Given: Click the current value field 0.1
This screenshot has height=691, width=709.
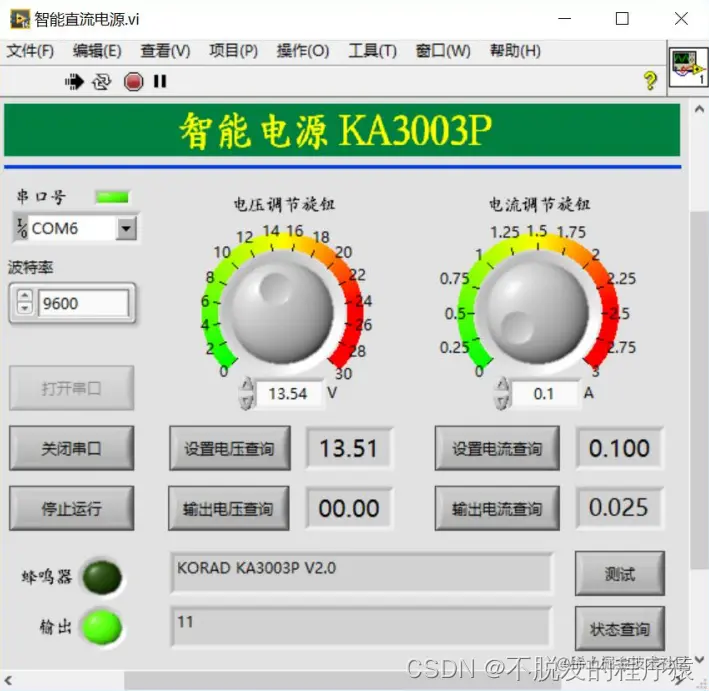Looking at the screenshot, I should pyautogui.click(x=544, y=393).
